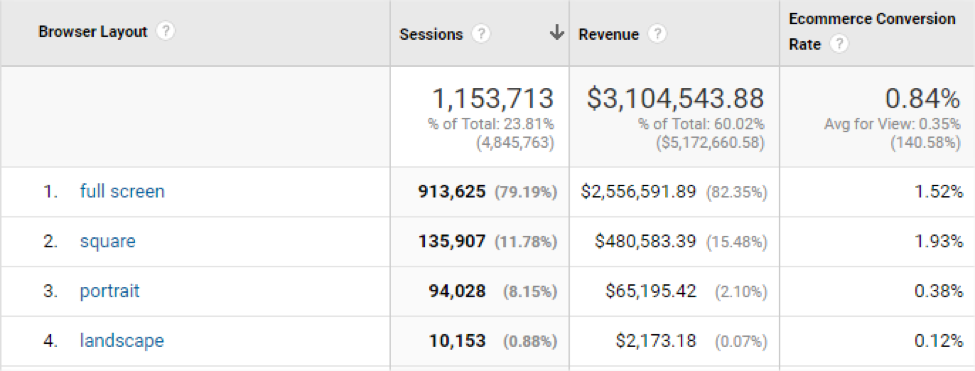Viewport: 975px width, 371px height.
Task: Select the $2,173.18 landscape revenue cell
Action: pyautogui.click(x=656, y=341)
